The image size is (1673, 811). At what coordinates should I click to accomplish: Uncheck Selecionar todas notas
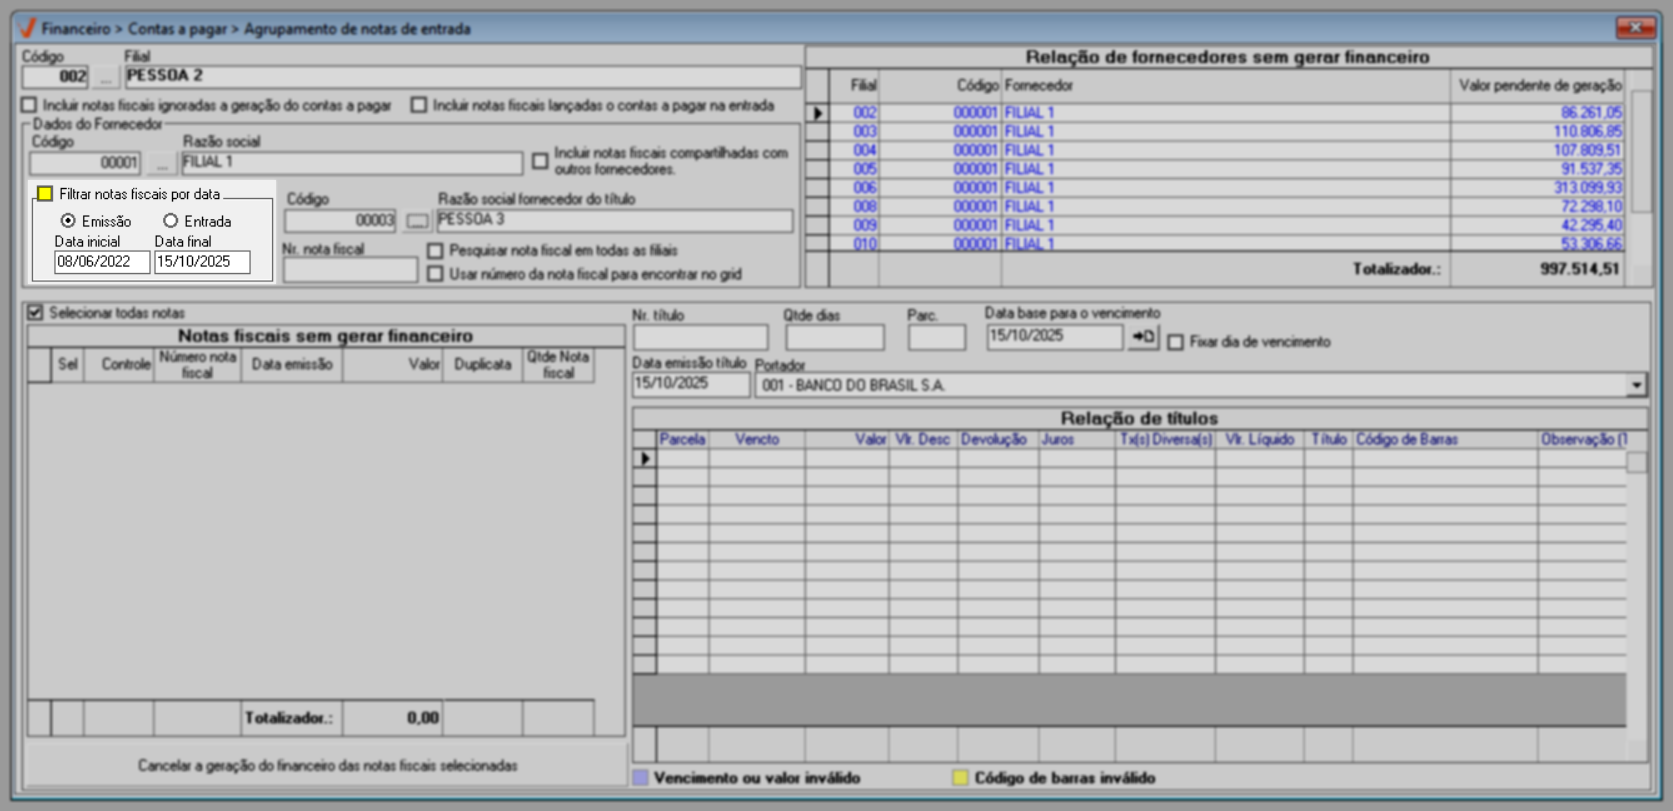tap(36, 313)
